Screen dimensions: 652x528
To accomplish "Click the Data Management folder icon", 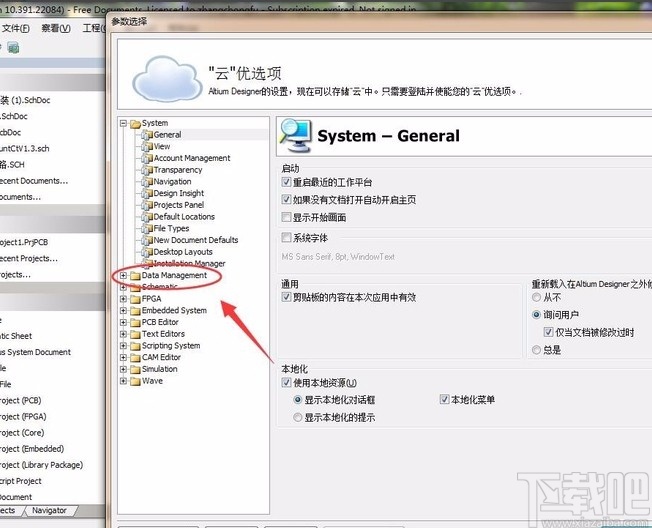I will point(135,276).
